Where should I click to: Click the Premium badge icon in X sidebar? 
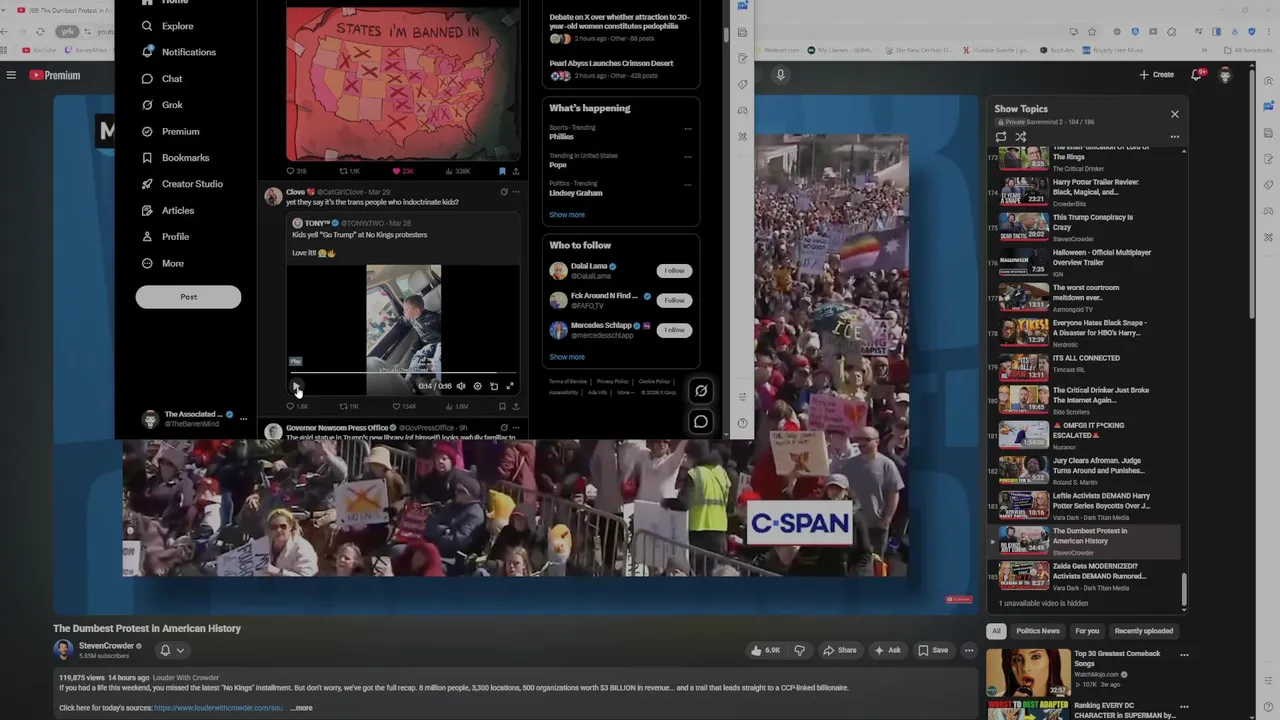(147, 132)
